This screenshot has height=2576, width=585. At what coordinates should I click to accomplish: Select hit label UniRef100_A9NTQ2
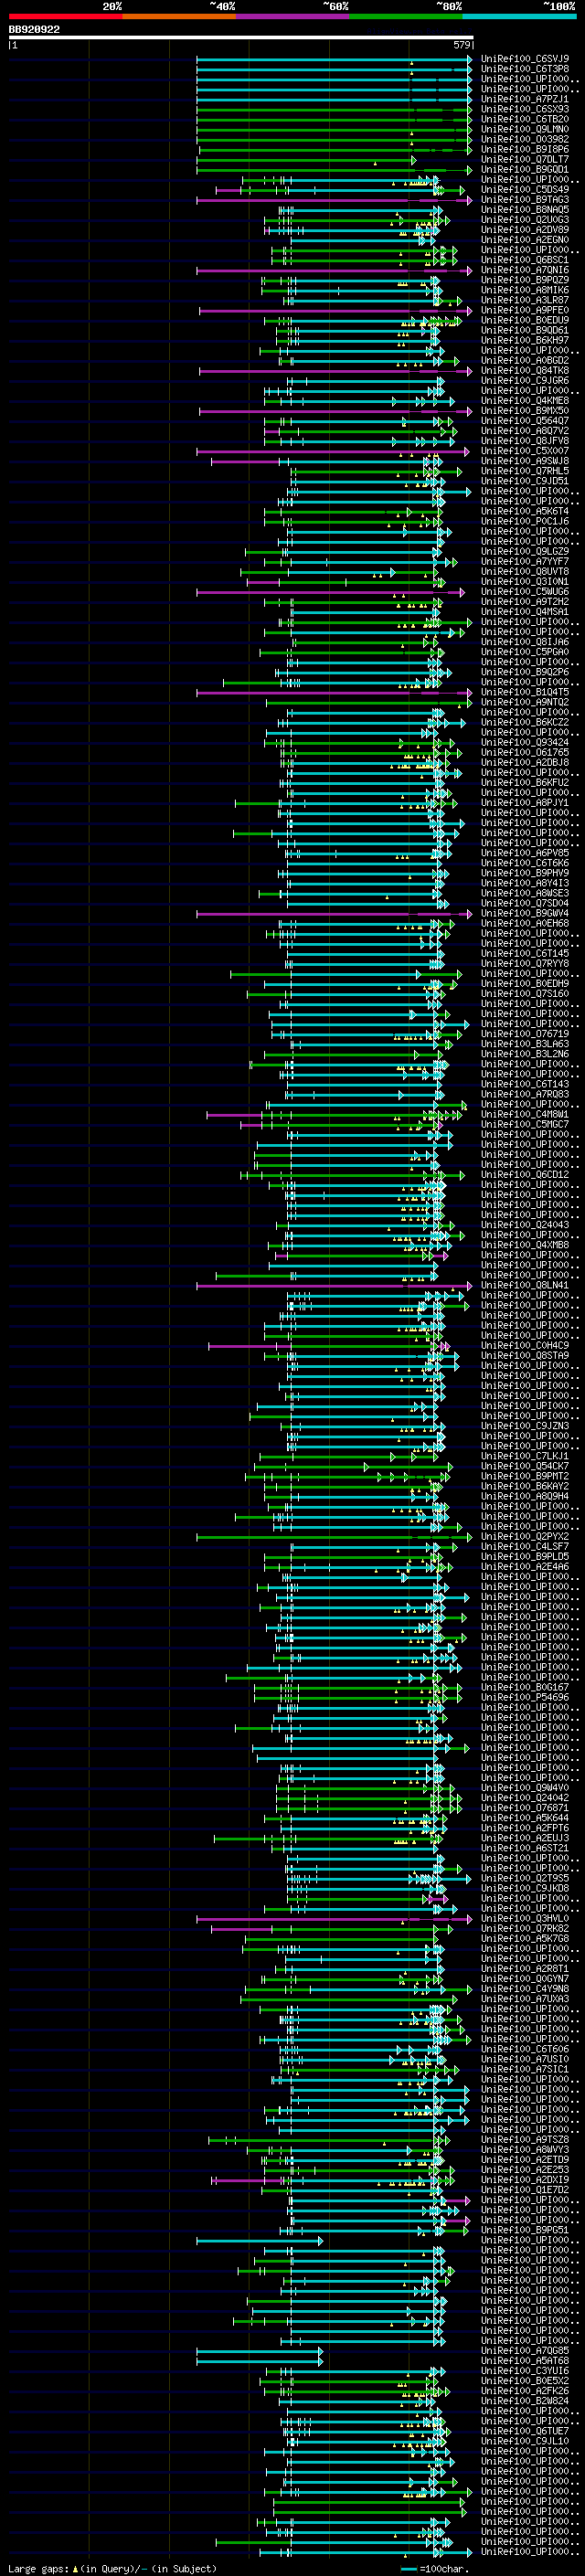point(525,702)
